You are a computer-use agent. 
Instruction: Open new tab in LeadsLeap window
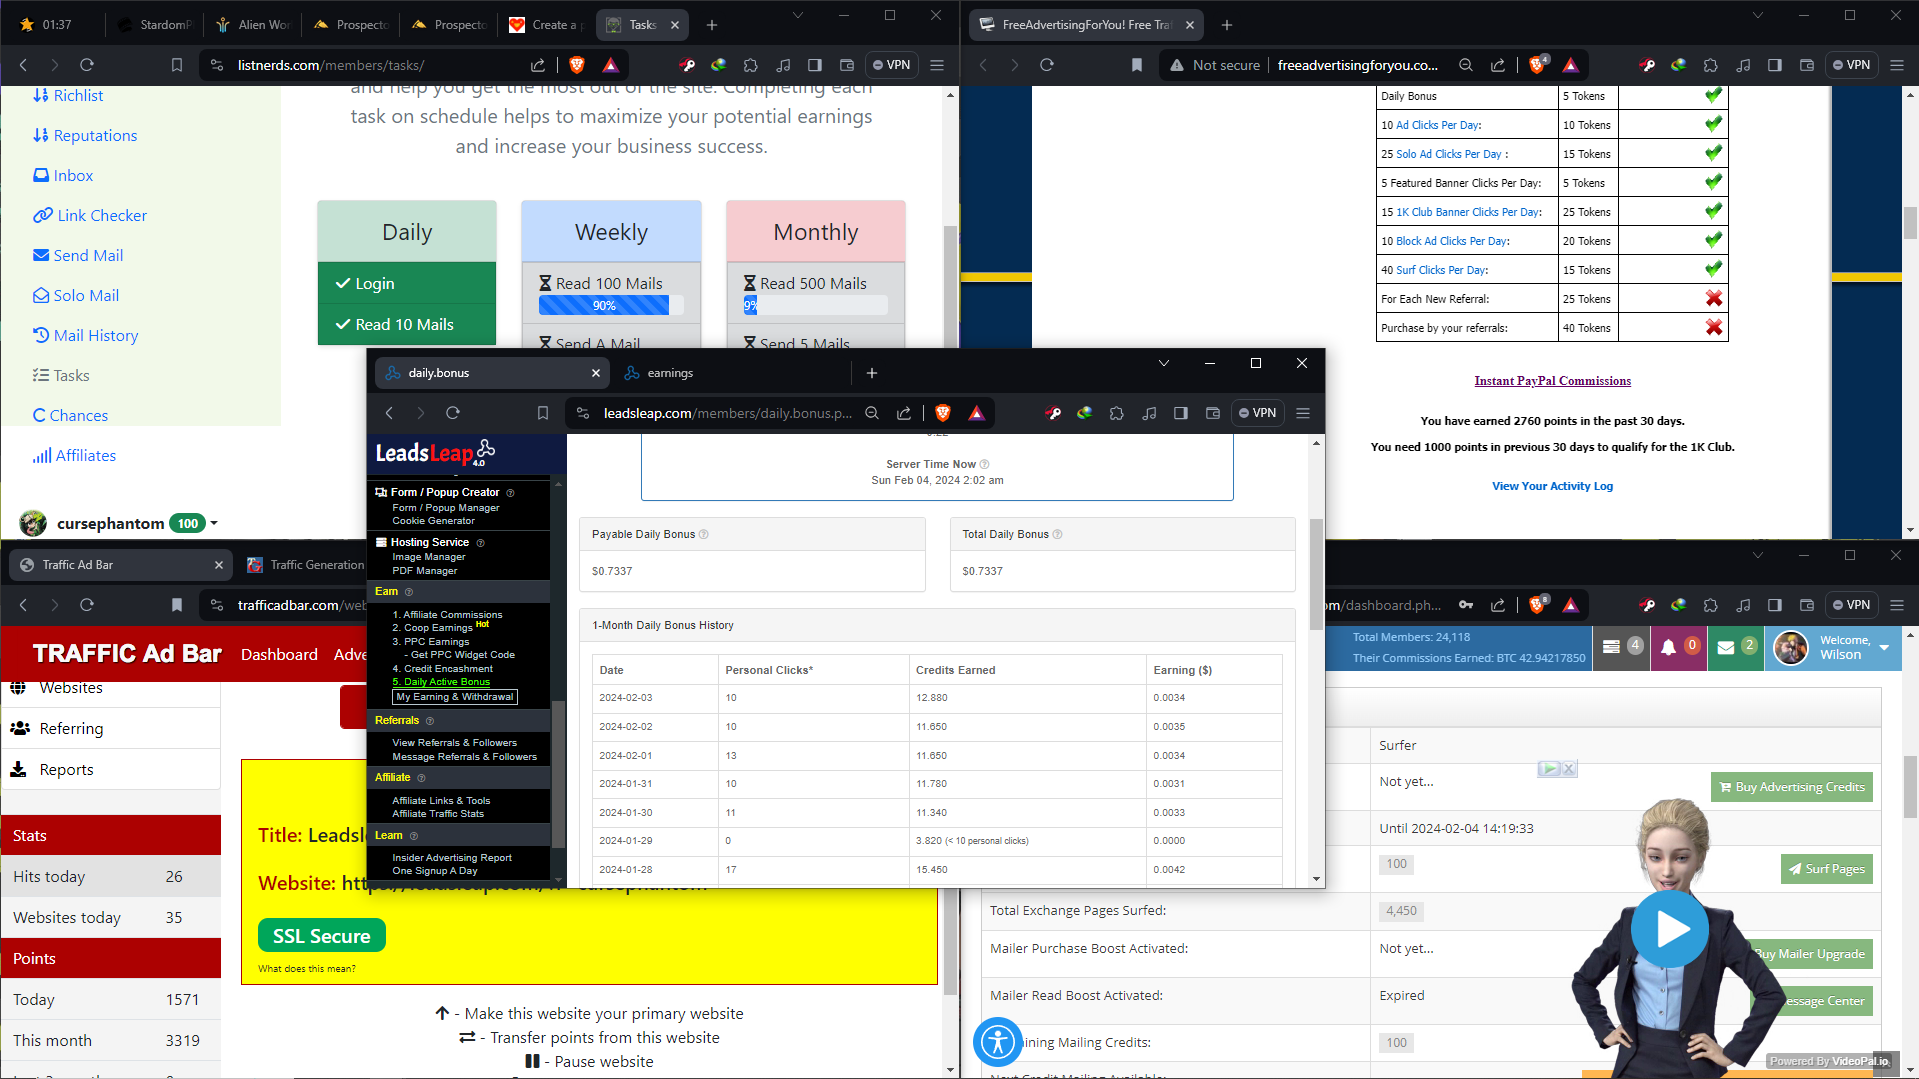(872, 373)
